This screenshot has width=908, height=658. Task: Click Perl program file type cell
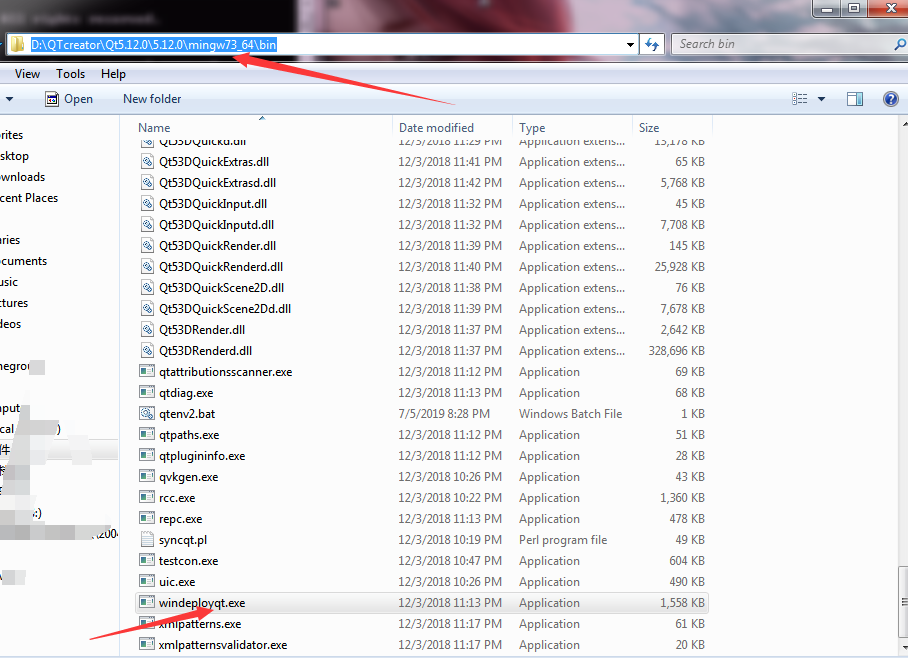pyautogui.click(x=563, y=540)
